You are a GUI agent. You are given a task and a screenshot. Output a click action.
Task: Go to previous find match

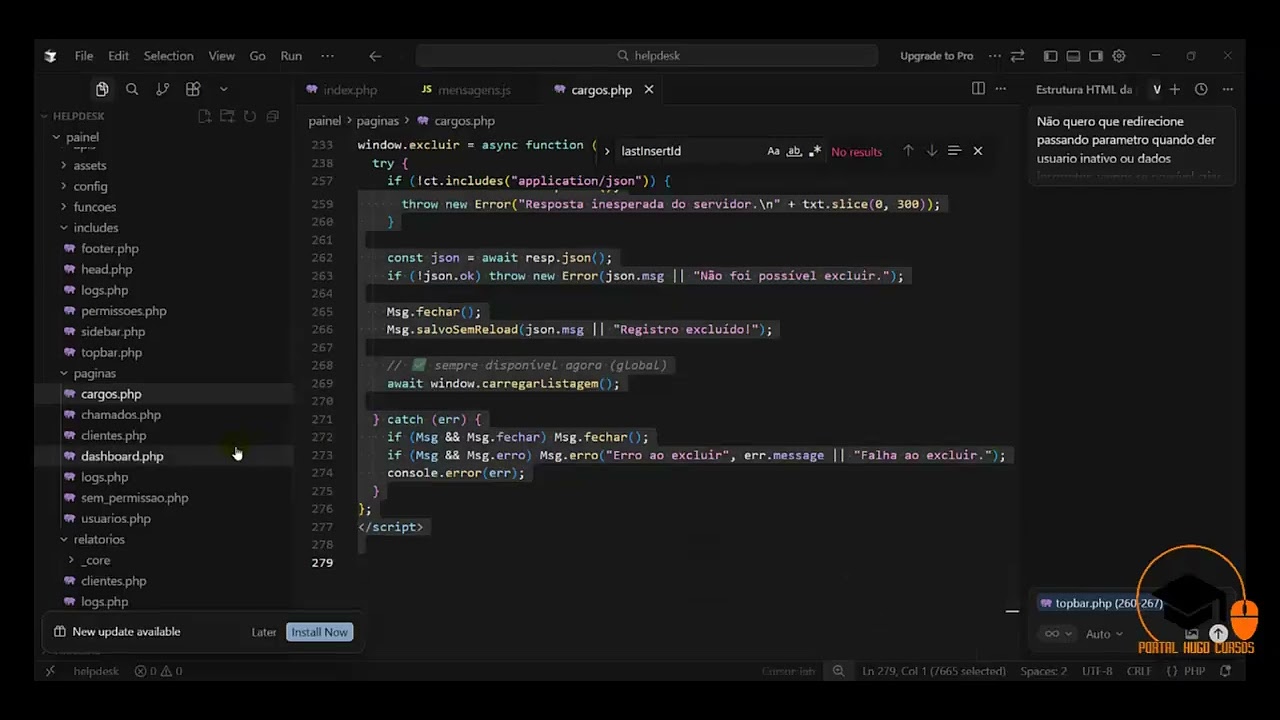[908, 151]
